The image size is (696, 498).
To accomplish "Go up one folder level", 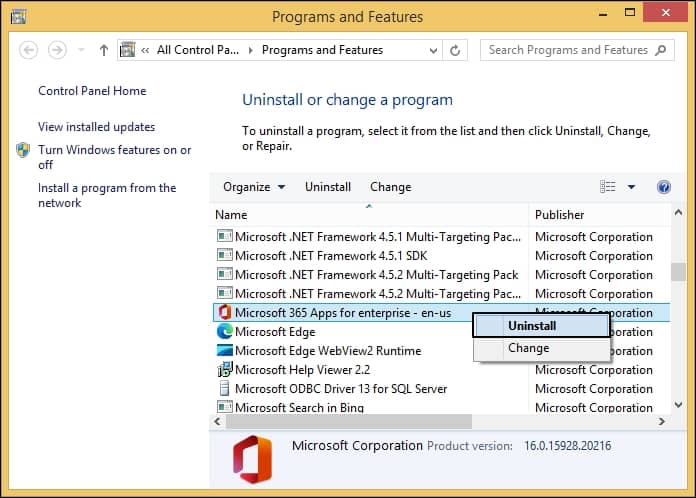I will [x=104, y=50].
